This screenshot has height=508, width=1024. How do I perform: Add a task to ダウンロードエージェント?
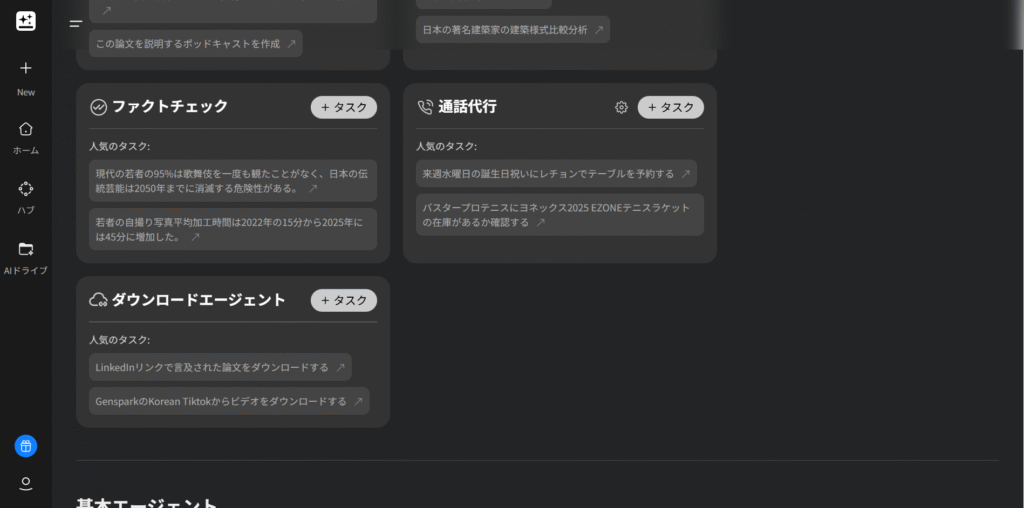(x=344, y=300)
